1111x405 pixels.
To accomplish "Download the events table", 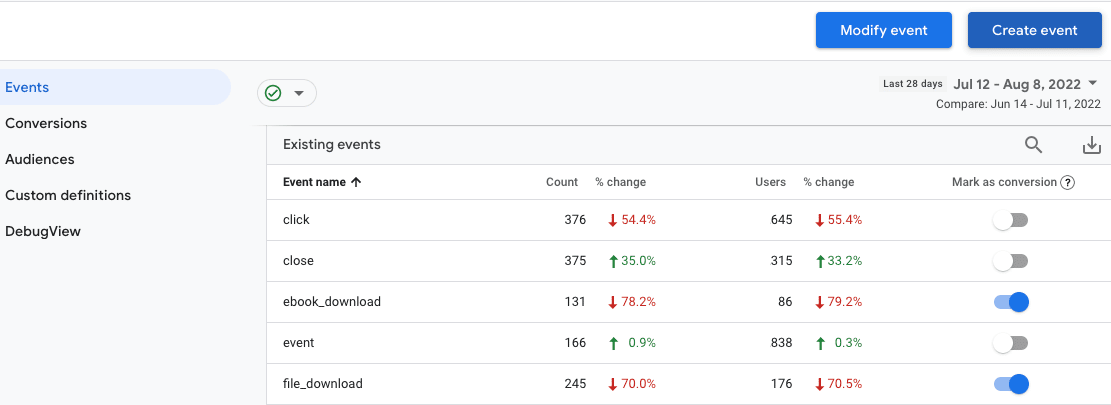I will [1092, 145].
